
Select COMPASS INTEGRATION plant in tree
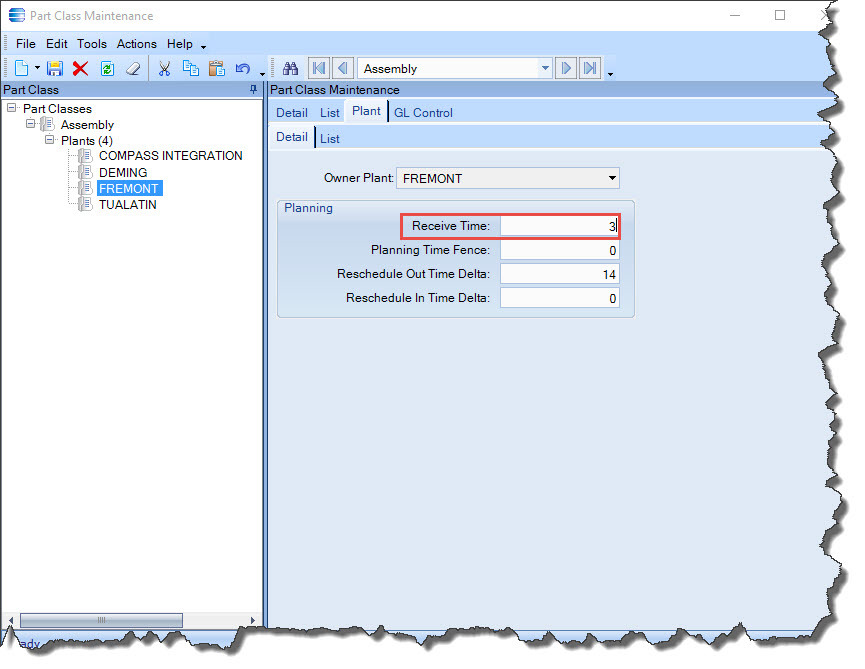[170, 156]
